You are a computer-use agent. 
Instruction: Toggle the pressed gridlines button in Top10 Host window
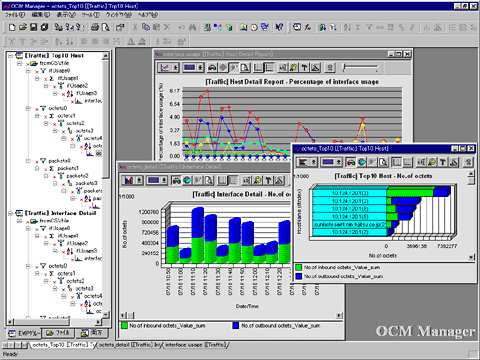coord(397,162)
